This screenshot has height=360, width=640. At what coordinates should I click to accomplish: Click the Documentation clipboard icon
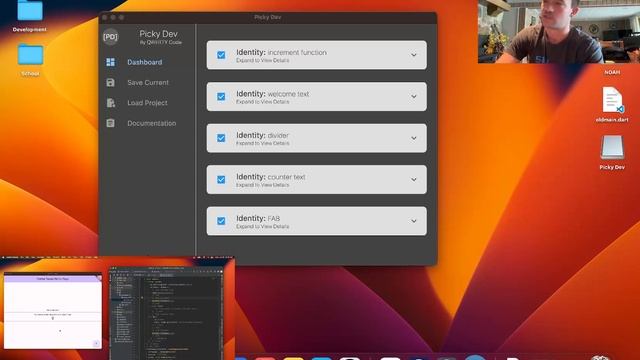pos(111,123)
